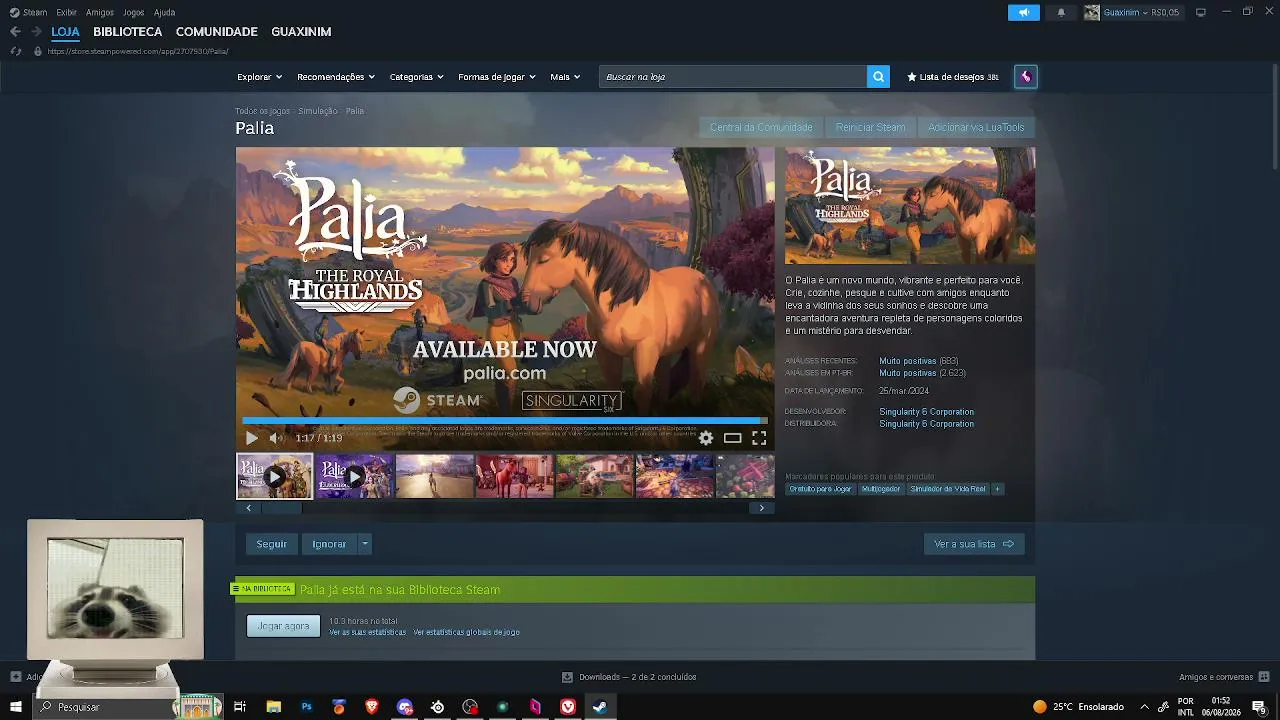Open Lista de desejos
The height and width of the screenshot is (720, 1280).
click(953, 77)
